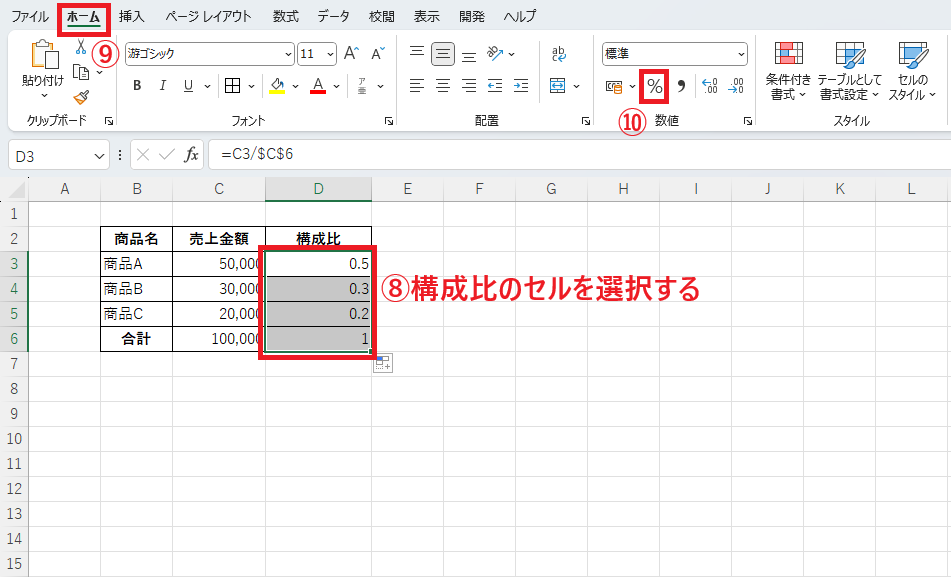Image resolution: width=951 pixels, height=577 pixels.
Task: Toggle middle vertical alignment
Action: (443, 54)
